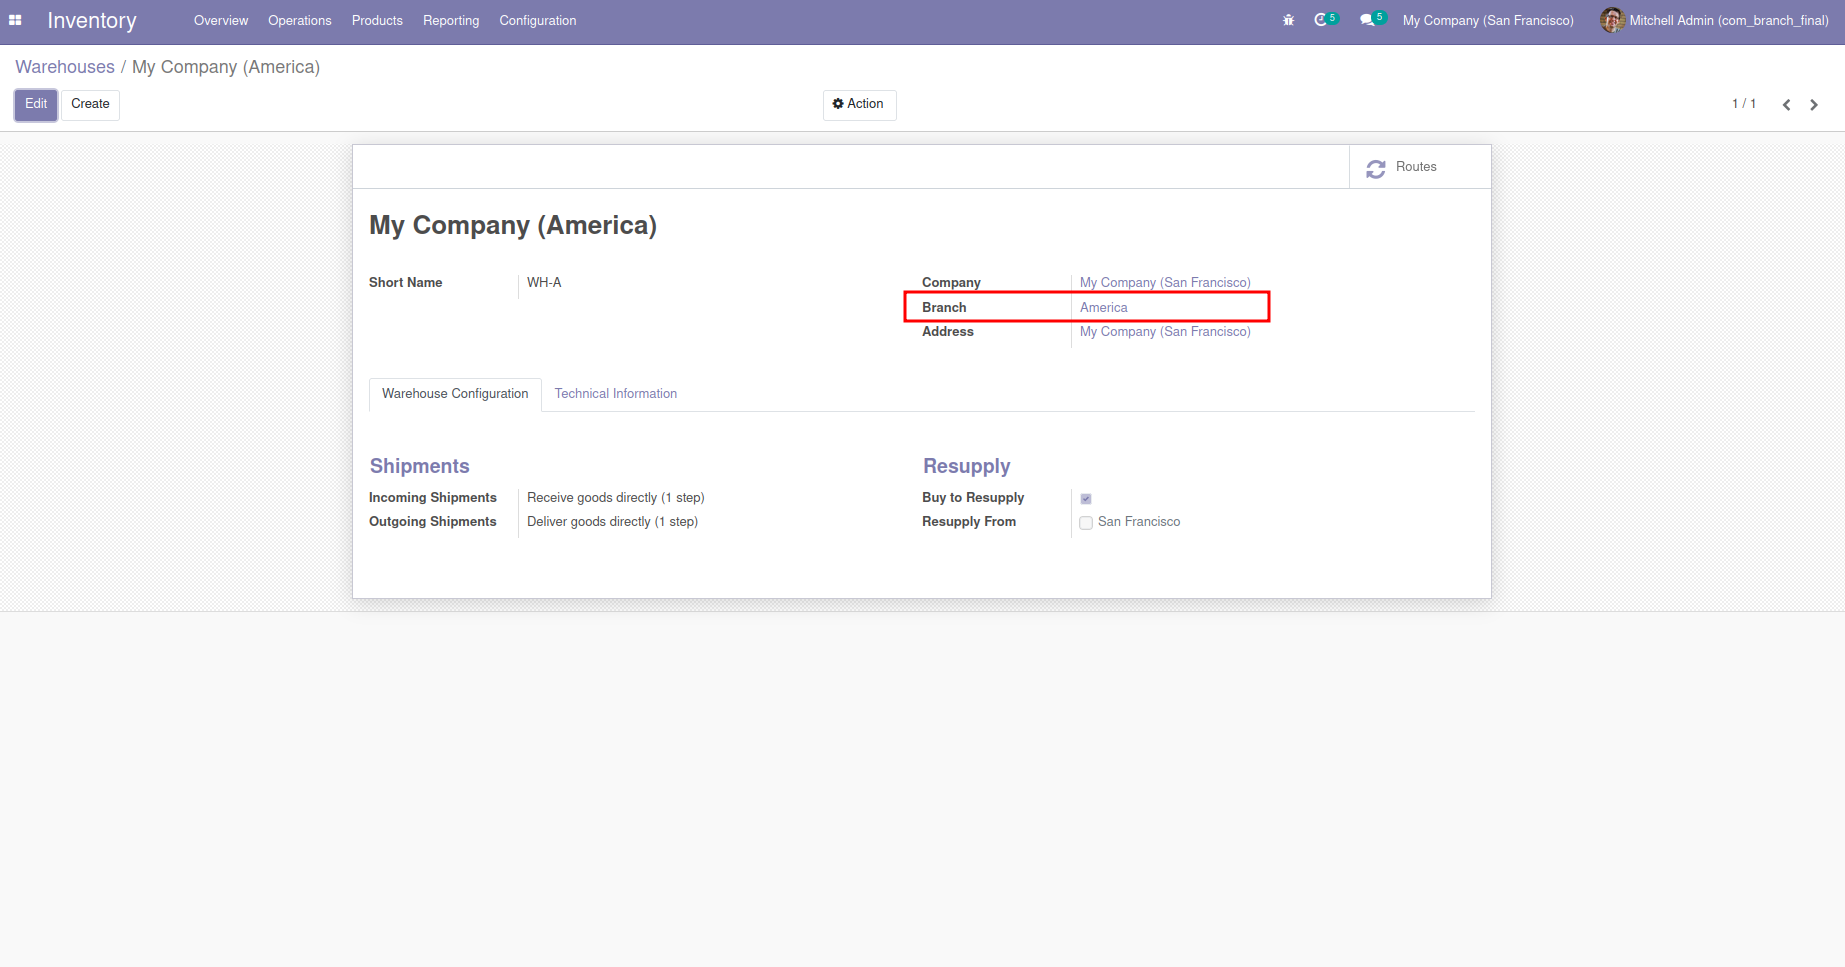This screenshot has height=967, width=1845.
Task: Open the activities clock icon
Action: tap(1321, 20)
